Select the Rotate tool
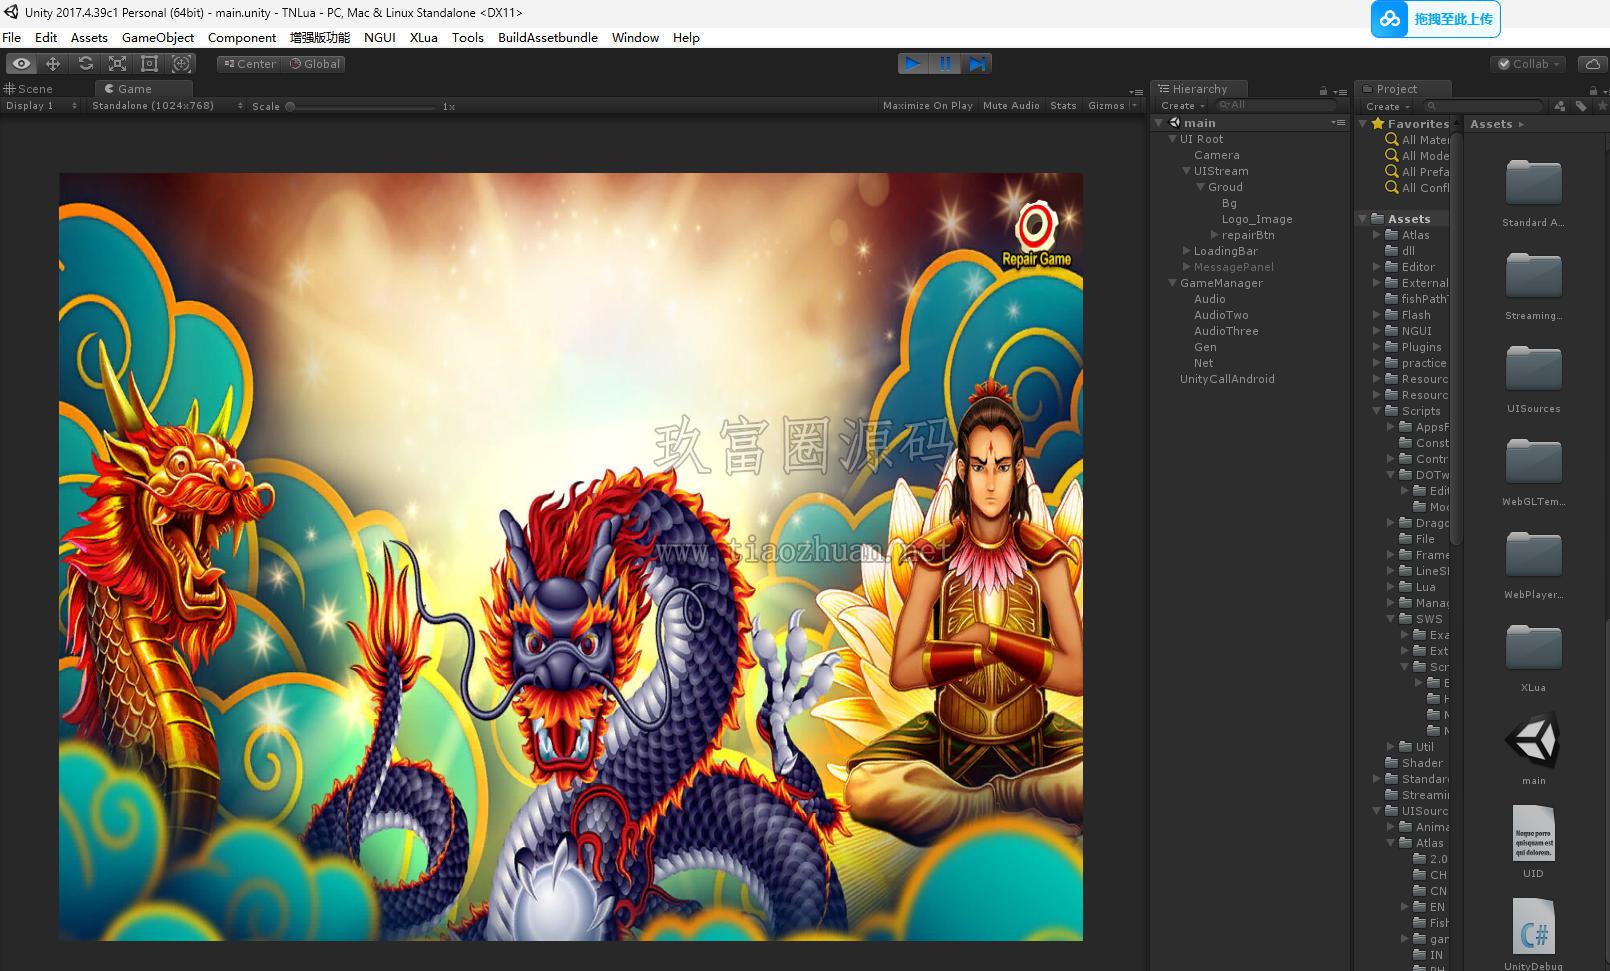This screenshot has width=1610, height=971. coord(85,63)
